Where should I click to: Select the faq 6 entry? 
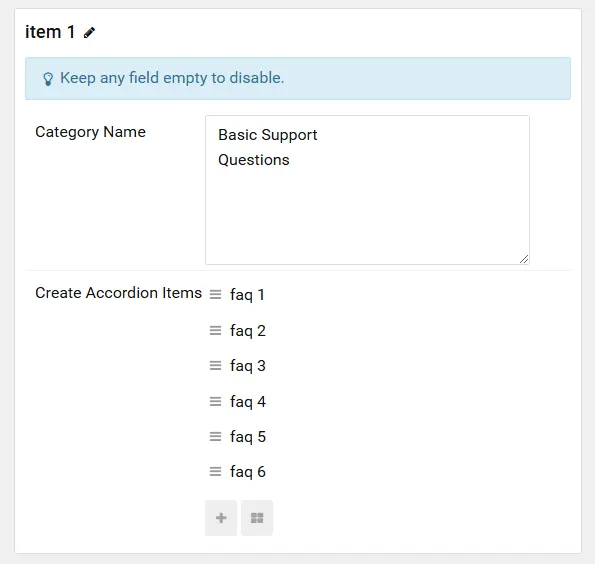pyautogui.click(x=247, y=472)
